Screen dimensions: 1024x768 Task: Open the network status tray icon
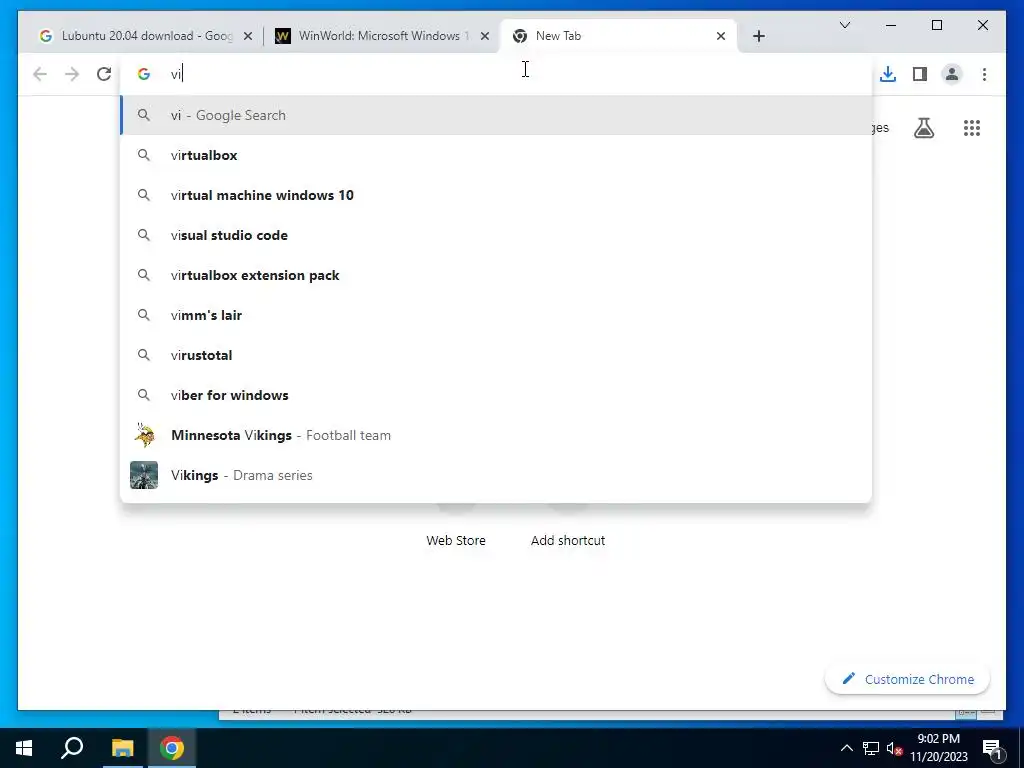coord(871,748)
